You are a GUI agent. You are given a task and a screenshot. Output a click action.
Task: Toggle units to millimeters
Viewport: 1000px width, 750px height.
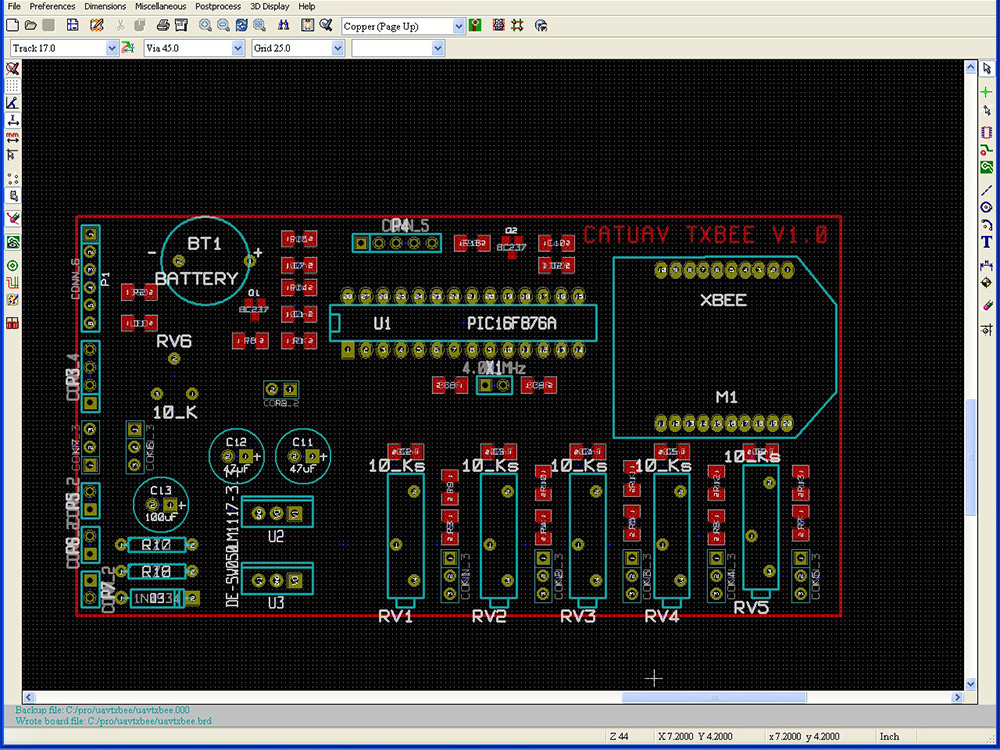pyautogui.click(x=12, y=137)
